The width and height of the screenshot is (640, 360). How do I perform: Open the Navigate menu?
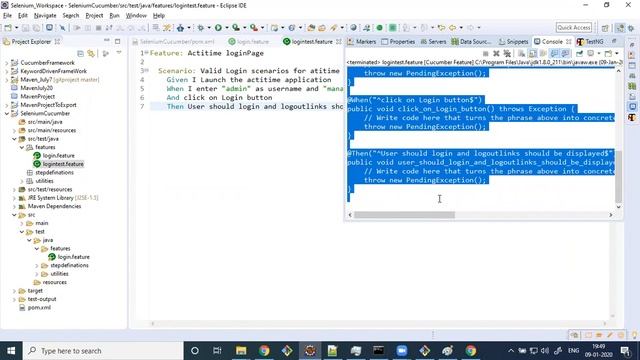point(45,16)
